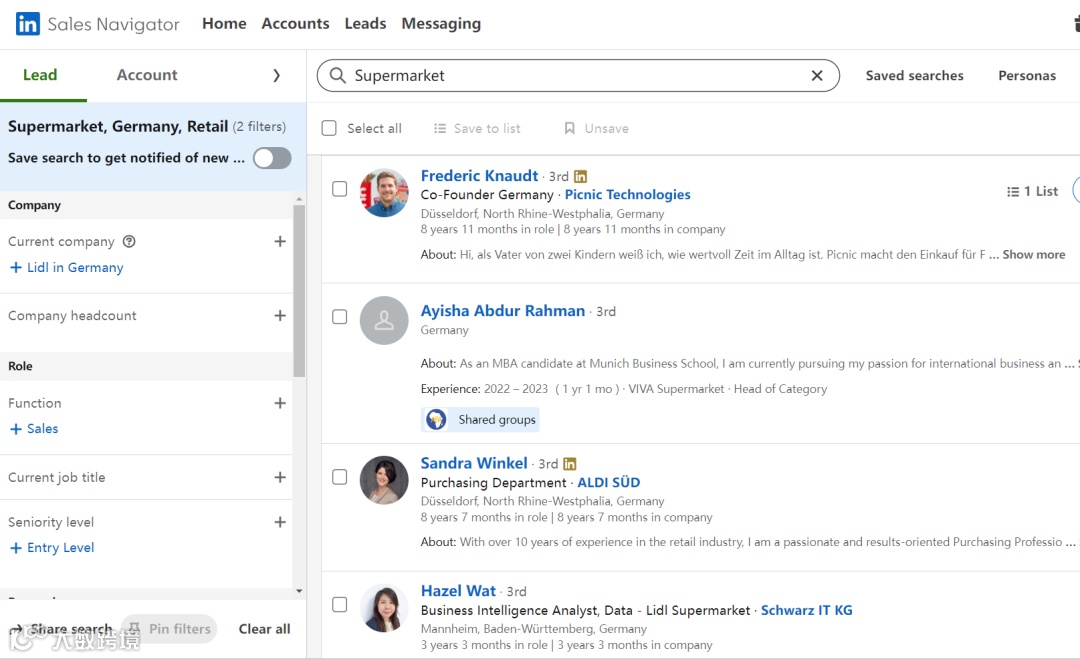This screenshot has width=1080, height=659.
Task: Open Ayisha Abdur Rahman's placeholder avatar
Action: click(x=384, y=320)
